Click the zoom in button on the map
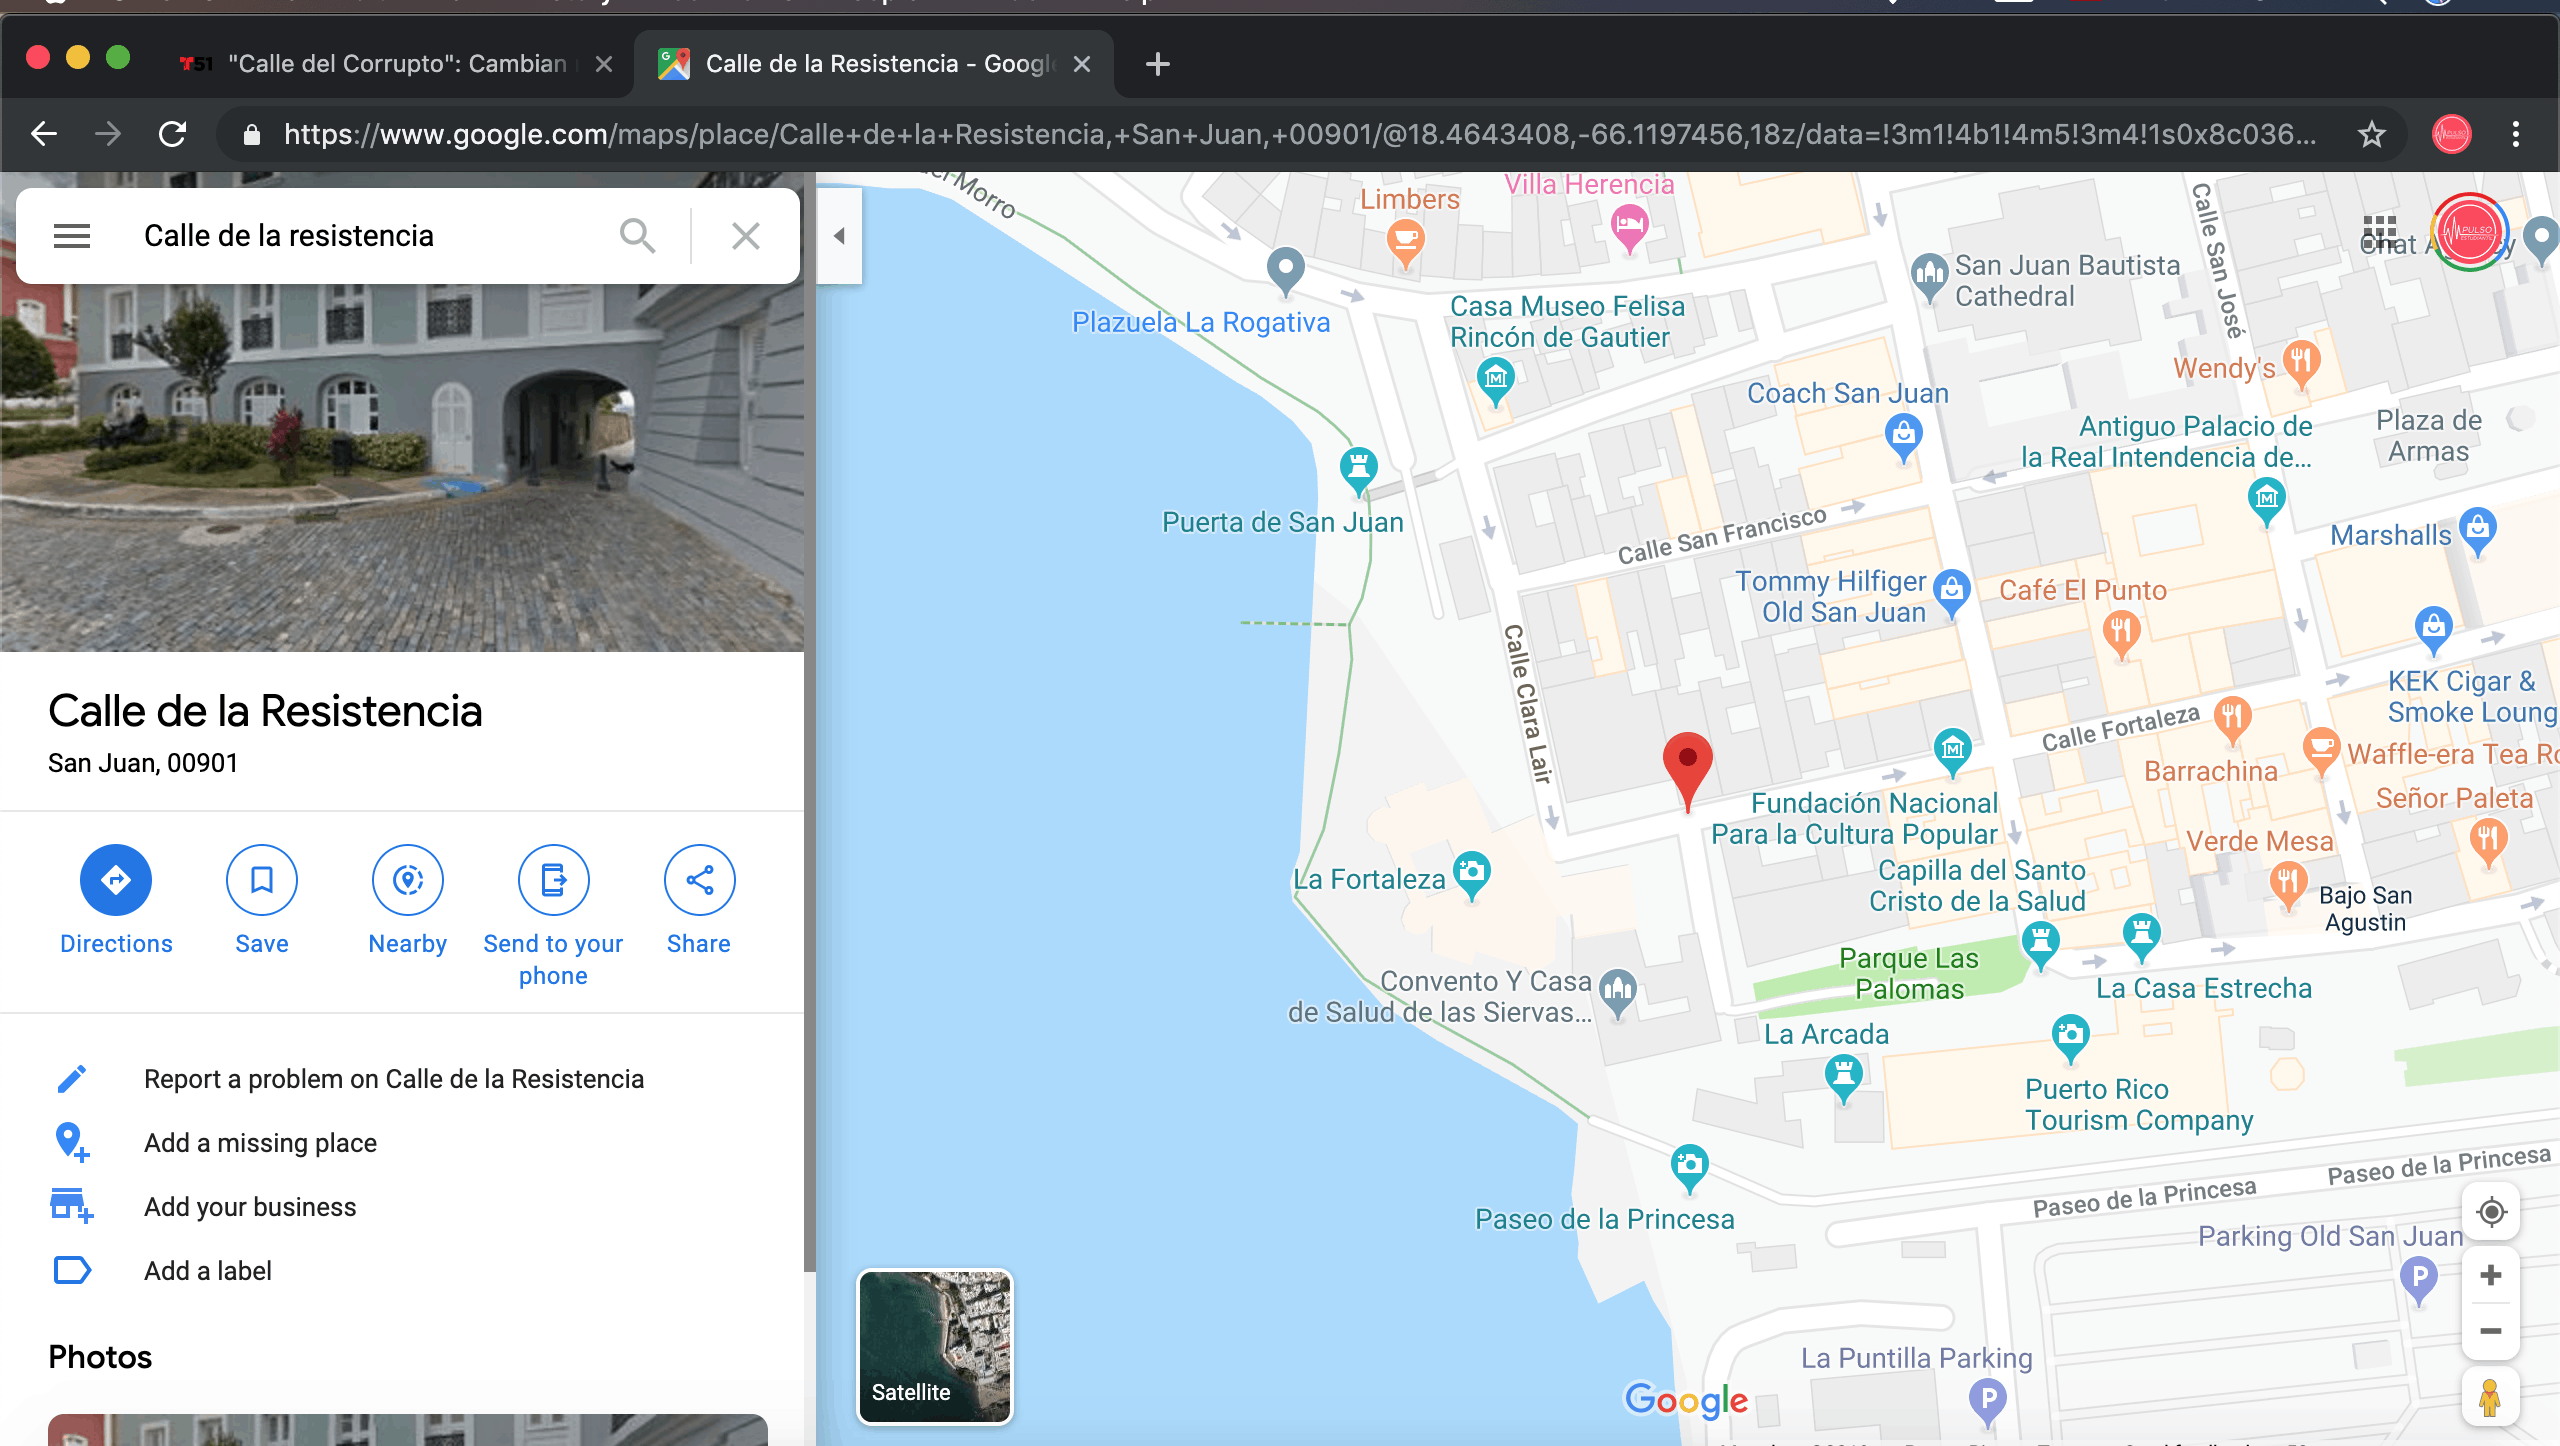Image resolution: width=2560 pixels, height=1446 pixels. [x=2491, y=1275]
